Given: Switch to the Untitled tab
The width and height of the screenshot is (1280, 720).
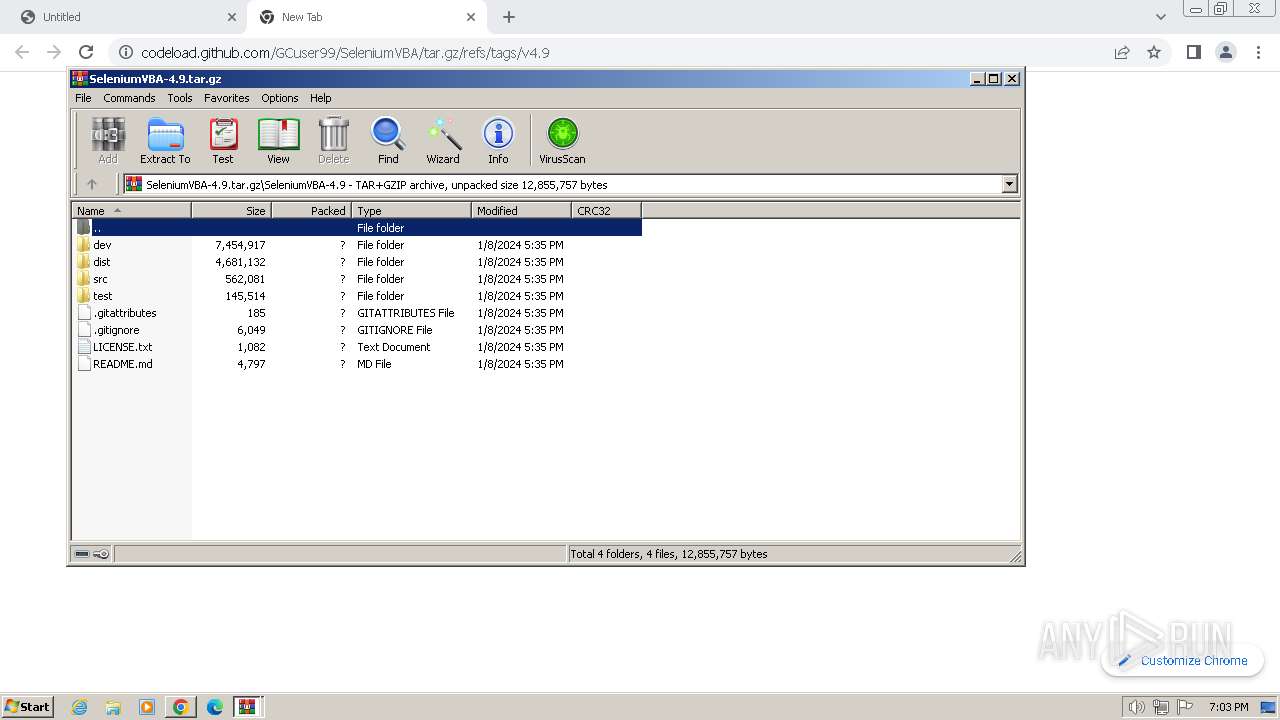Looking at the screenshot, I should click(x=125, y=17).
